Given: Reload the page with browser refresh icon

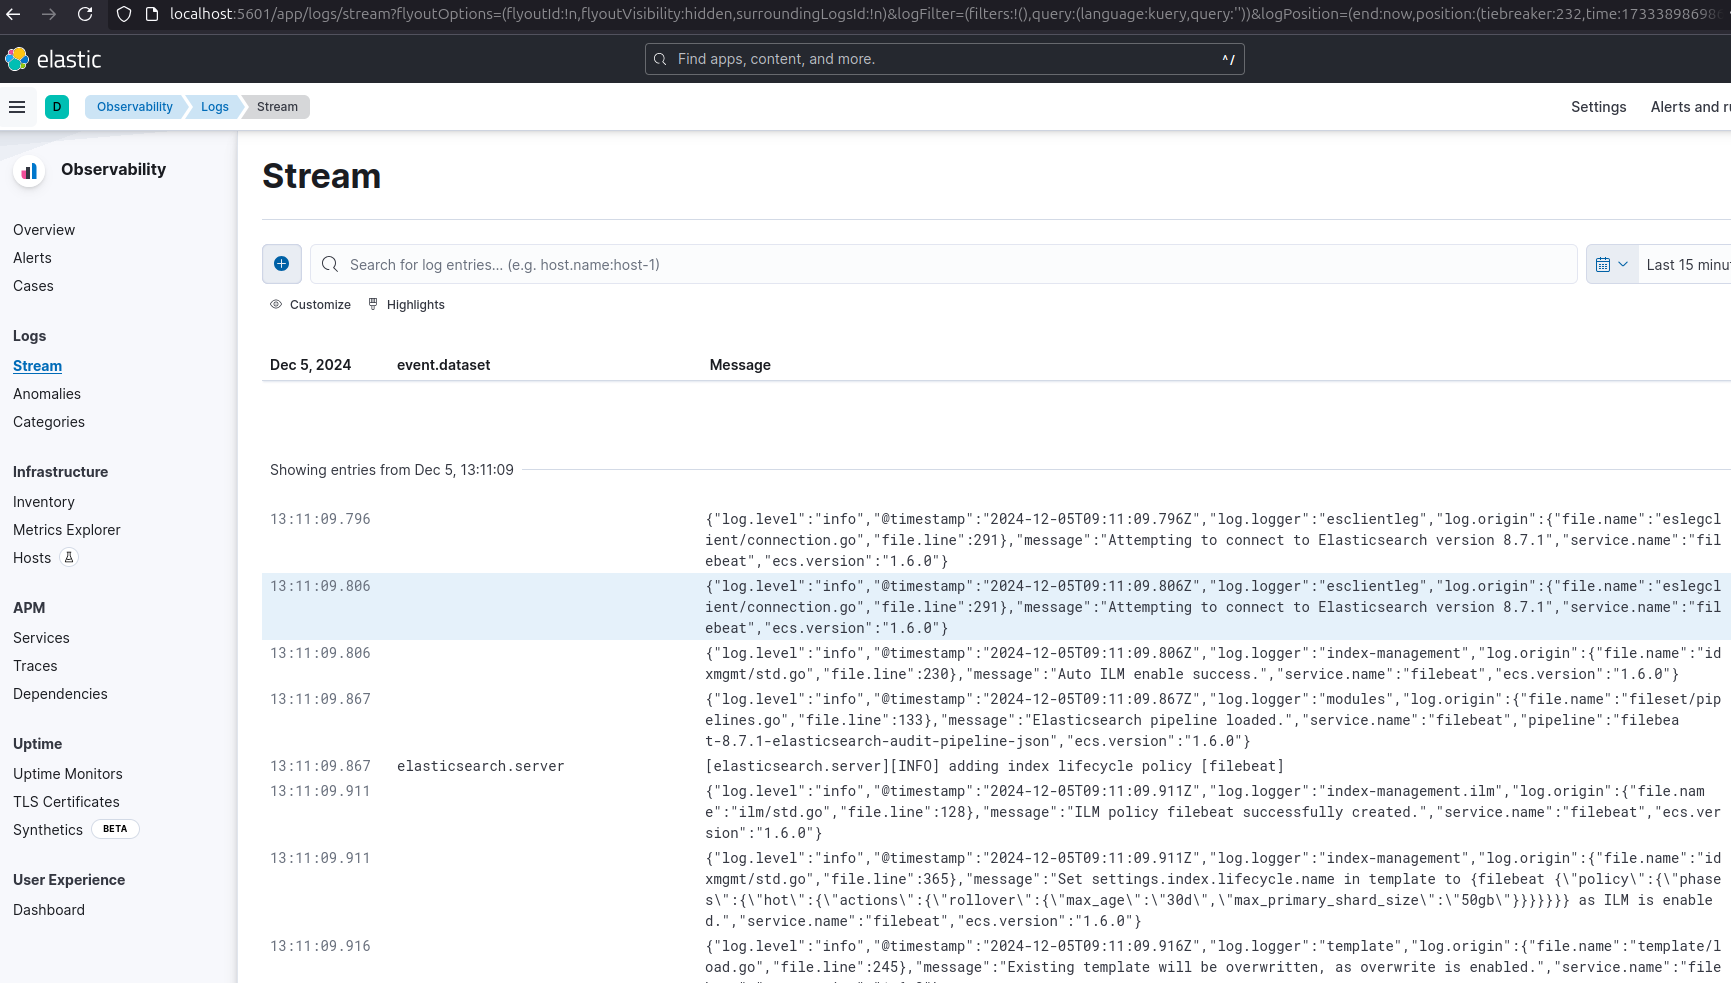Looking at the screenshot, I should click(x=85, y=14).
